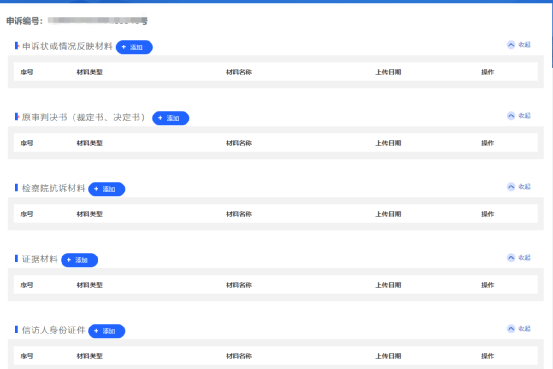Collapse the 信访人身份证件 section
Image resolution: width=553 pixels, height=369 pixels.
point(519,329)
